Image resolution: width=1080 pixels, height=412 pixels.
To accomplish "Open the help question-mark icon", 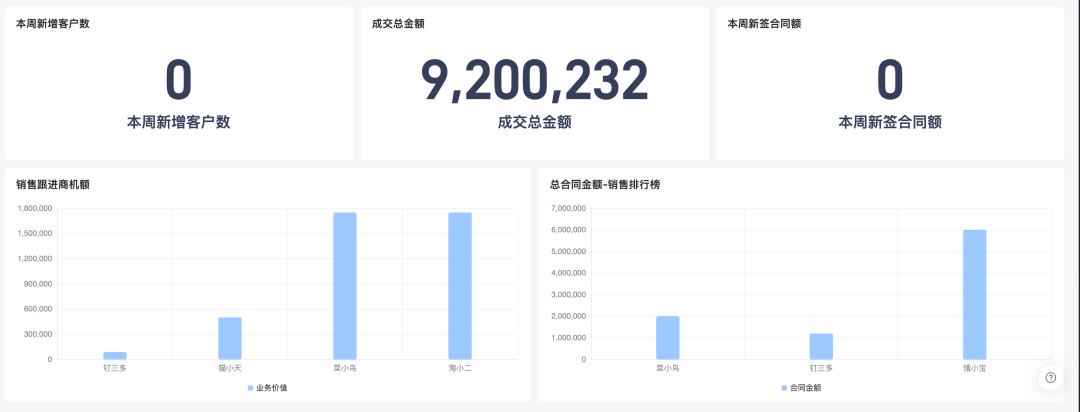I will coord(1050,377).
